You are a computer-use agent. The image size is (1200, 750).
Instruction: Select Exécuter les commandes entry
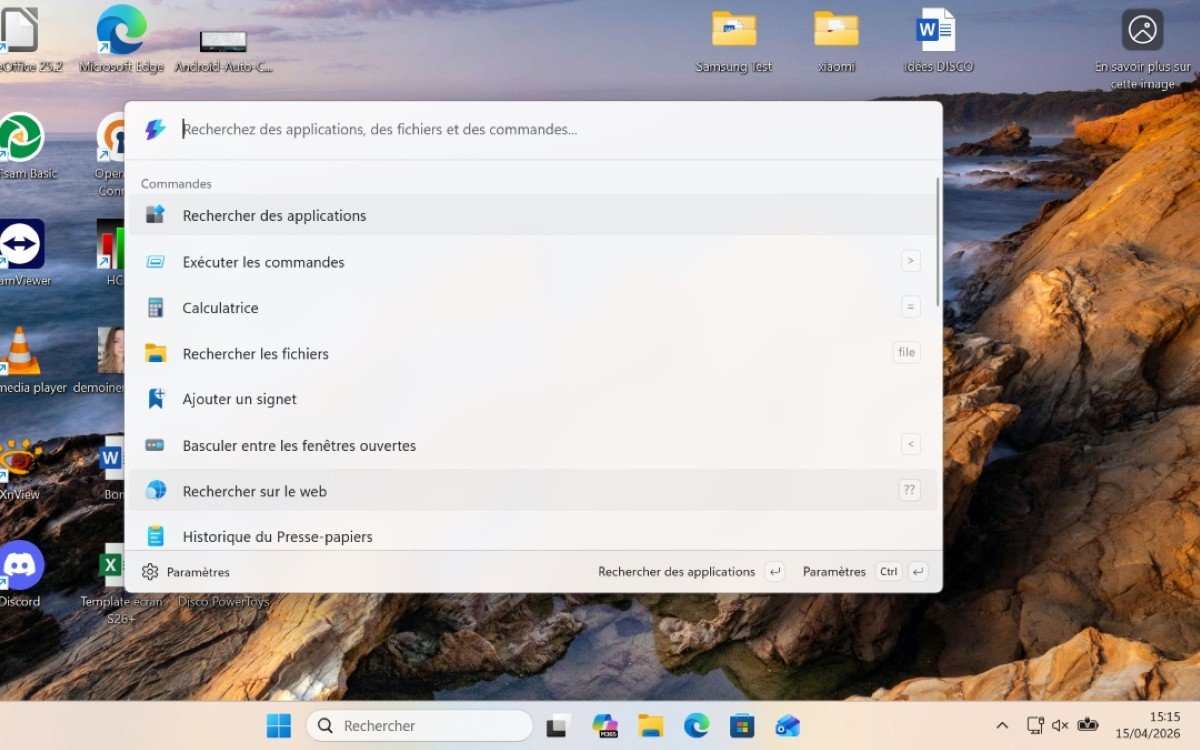pos(263,262)
